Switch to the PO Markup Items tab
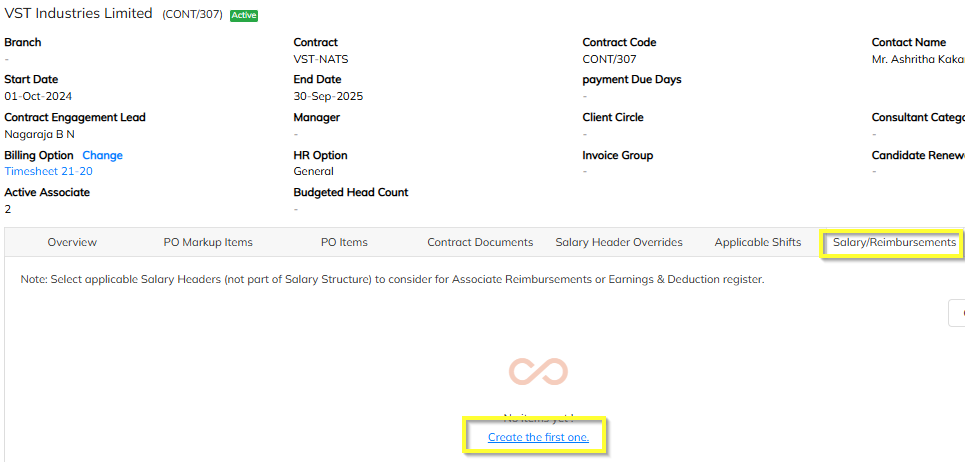This screenshot has height=462, width=965. point(208,242)
